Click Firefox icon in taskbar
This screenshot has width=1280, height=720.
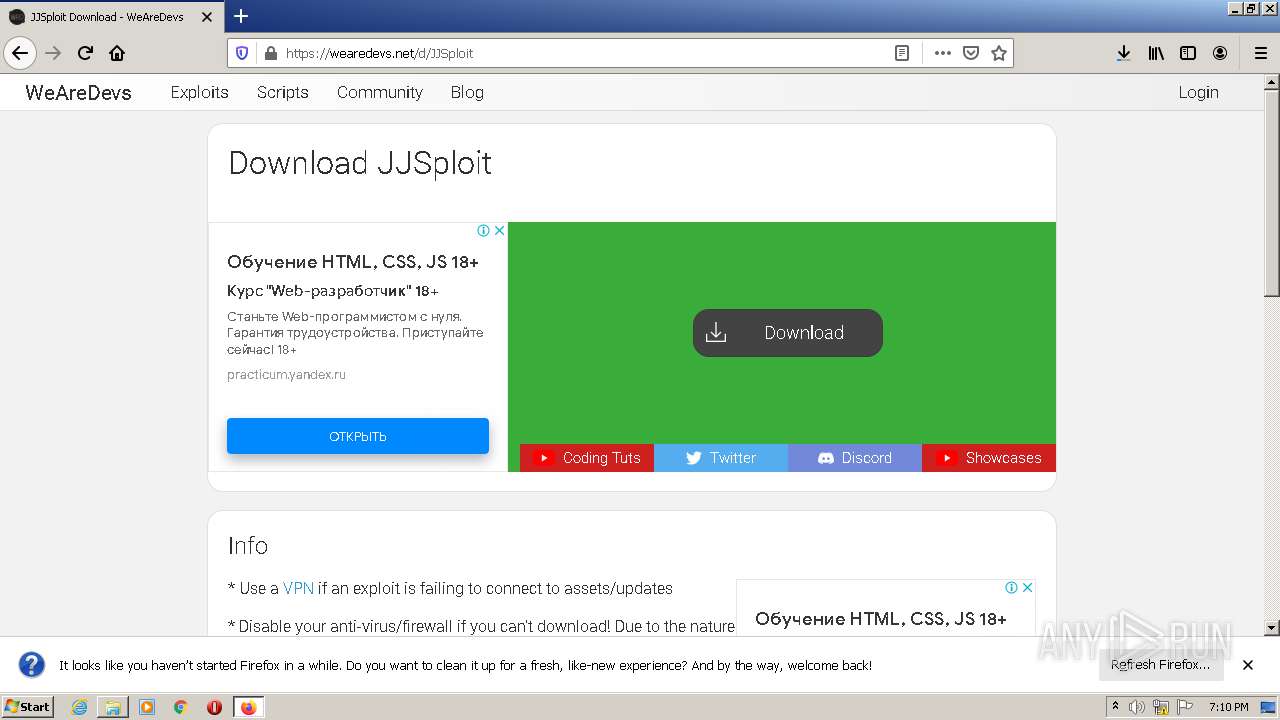(248, 707)
